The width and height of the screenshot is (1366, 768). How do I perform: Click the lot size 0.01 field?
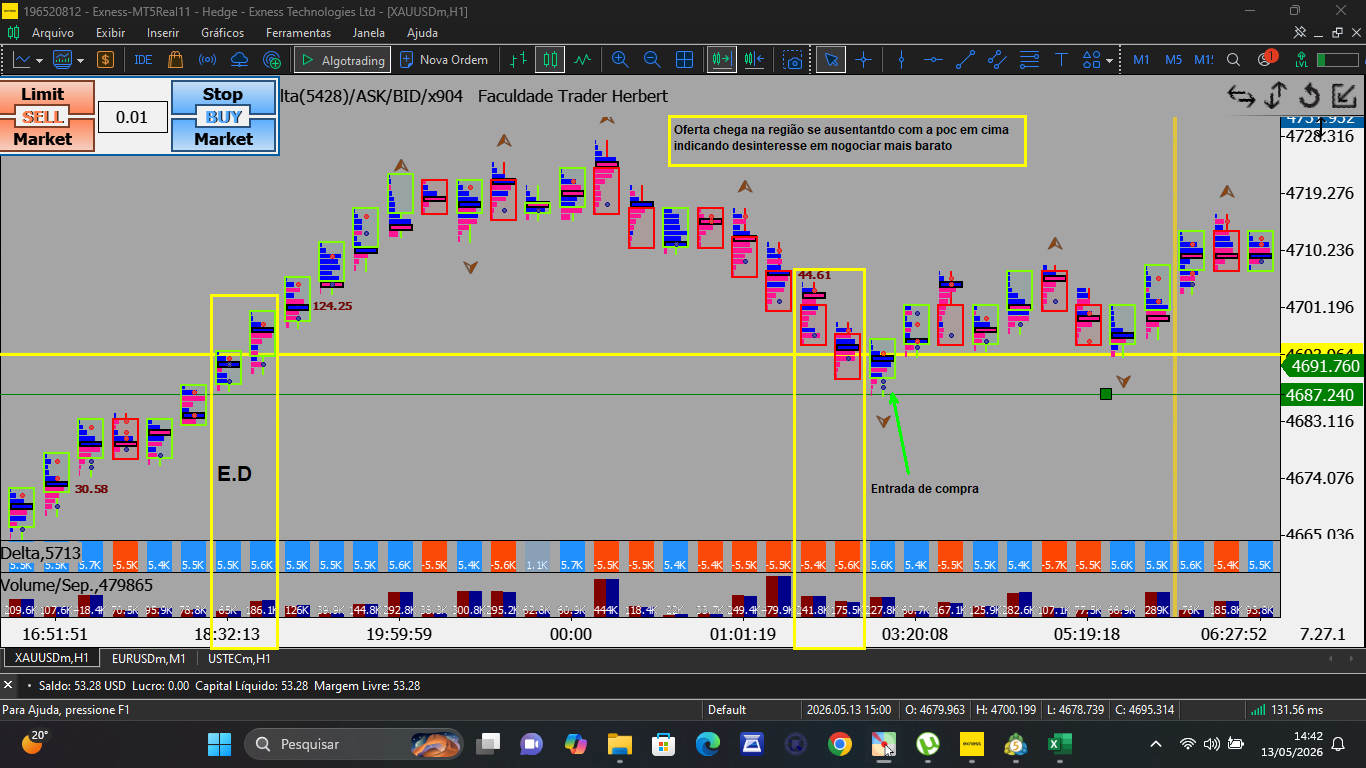[131, 117]
